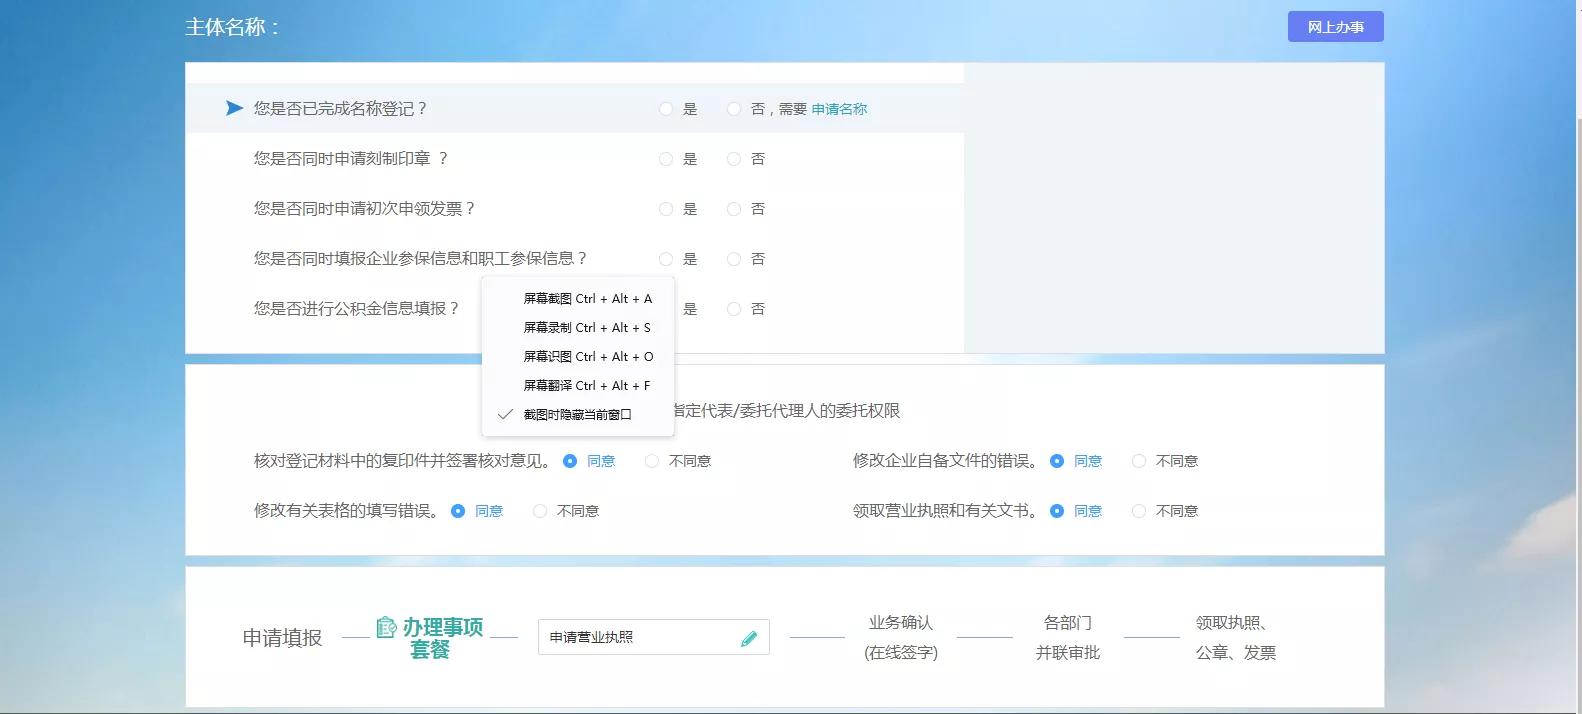1582x714 pixels.
Task: Choose 不同意 for 修改有关表格的填写错误
Action: pos(540,511)
